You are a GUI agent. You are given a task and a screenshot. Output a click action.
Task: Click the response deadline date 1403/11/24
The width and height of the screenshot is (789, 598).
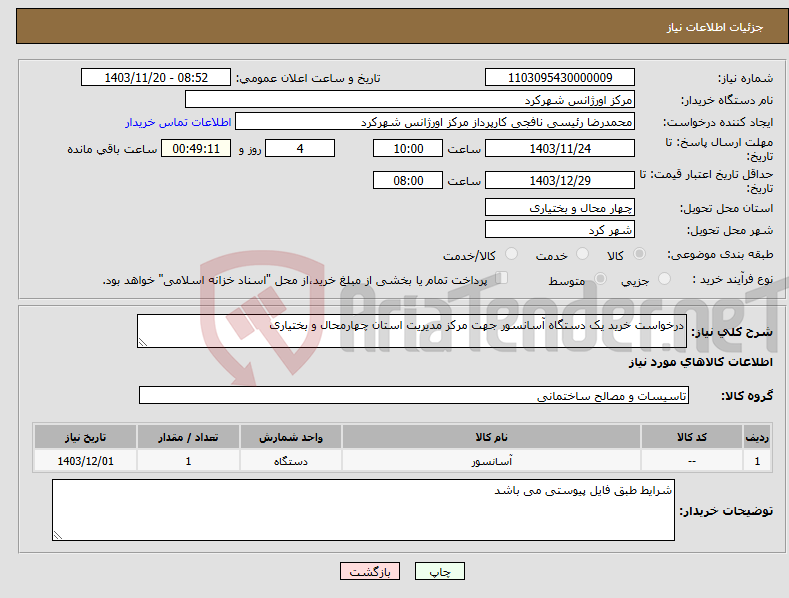pyautogui.click(x=560, y=148)
